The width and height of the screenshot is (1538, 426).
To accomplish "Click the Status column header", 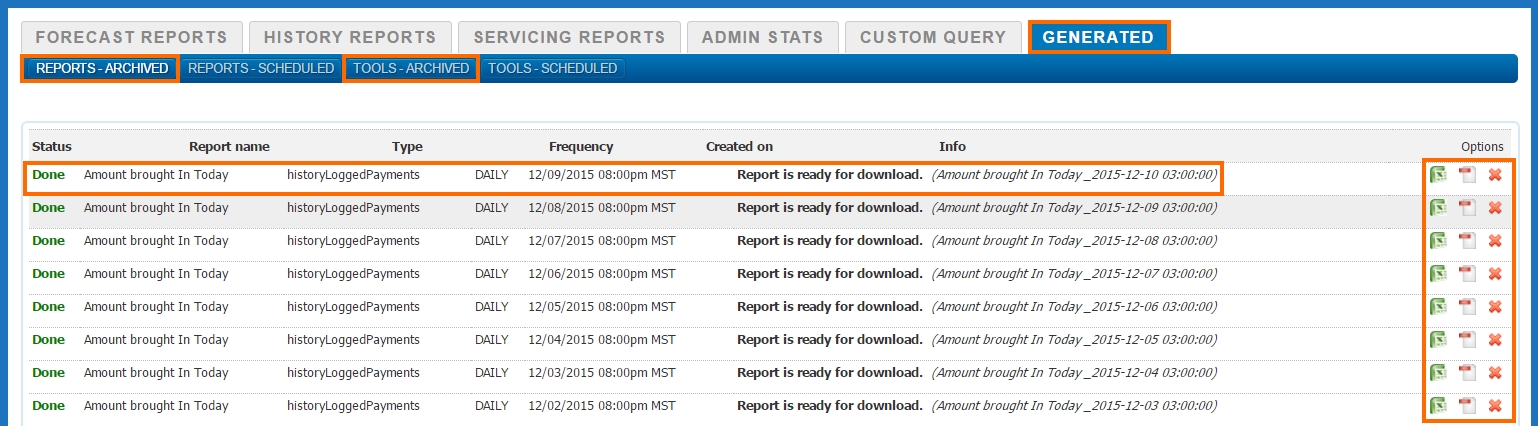I will pyautogui.click(x=52, y=146).
